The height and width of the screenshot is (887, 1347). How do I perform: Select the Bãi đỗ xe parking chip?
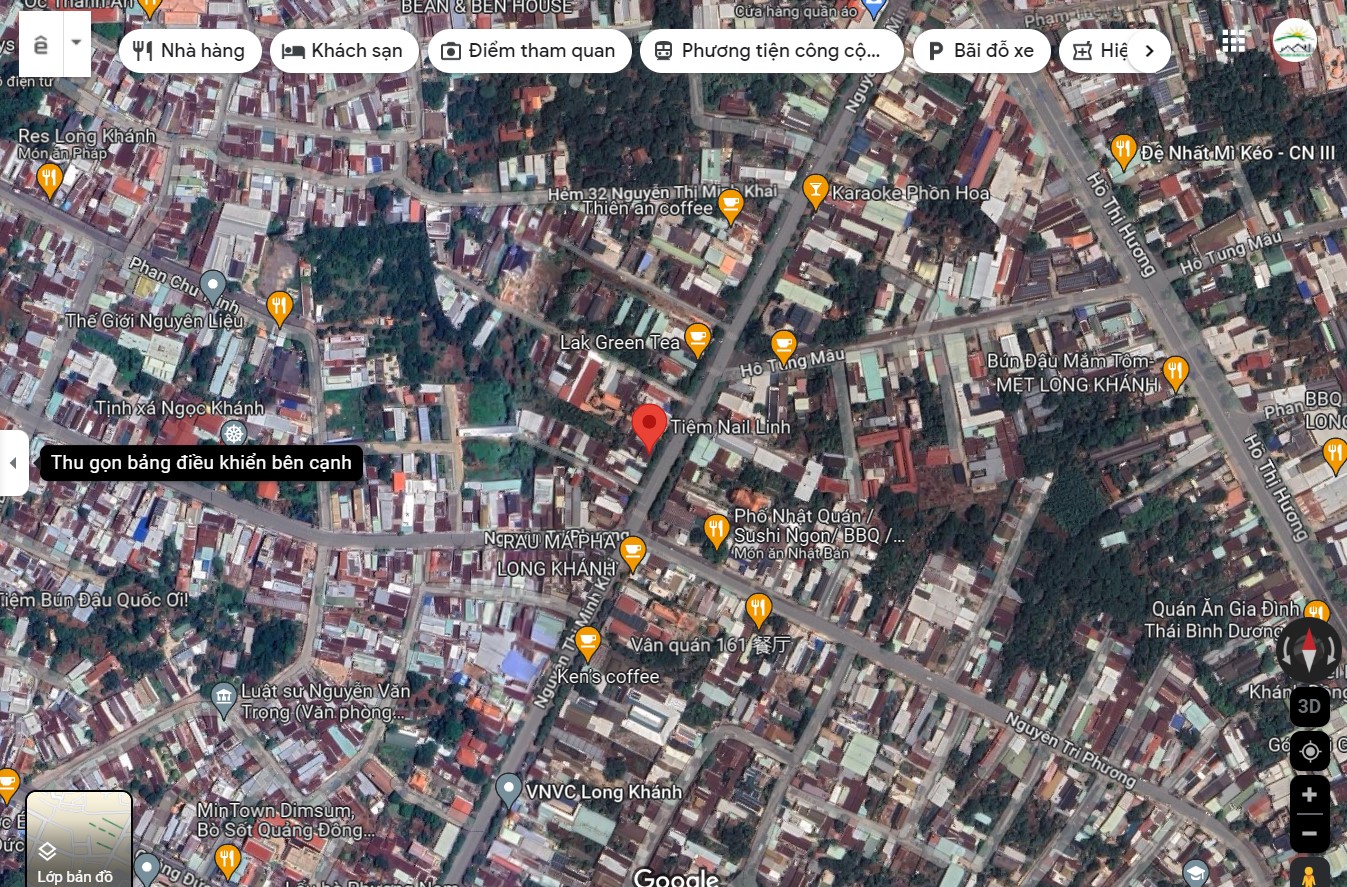980,51
